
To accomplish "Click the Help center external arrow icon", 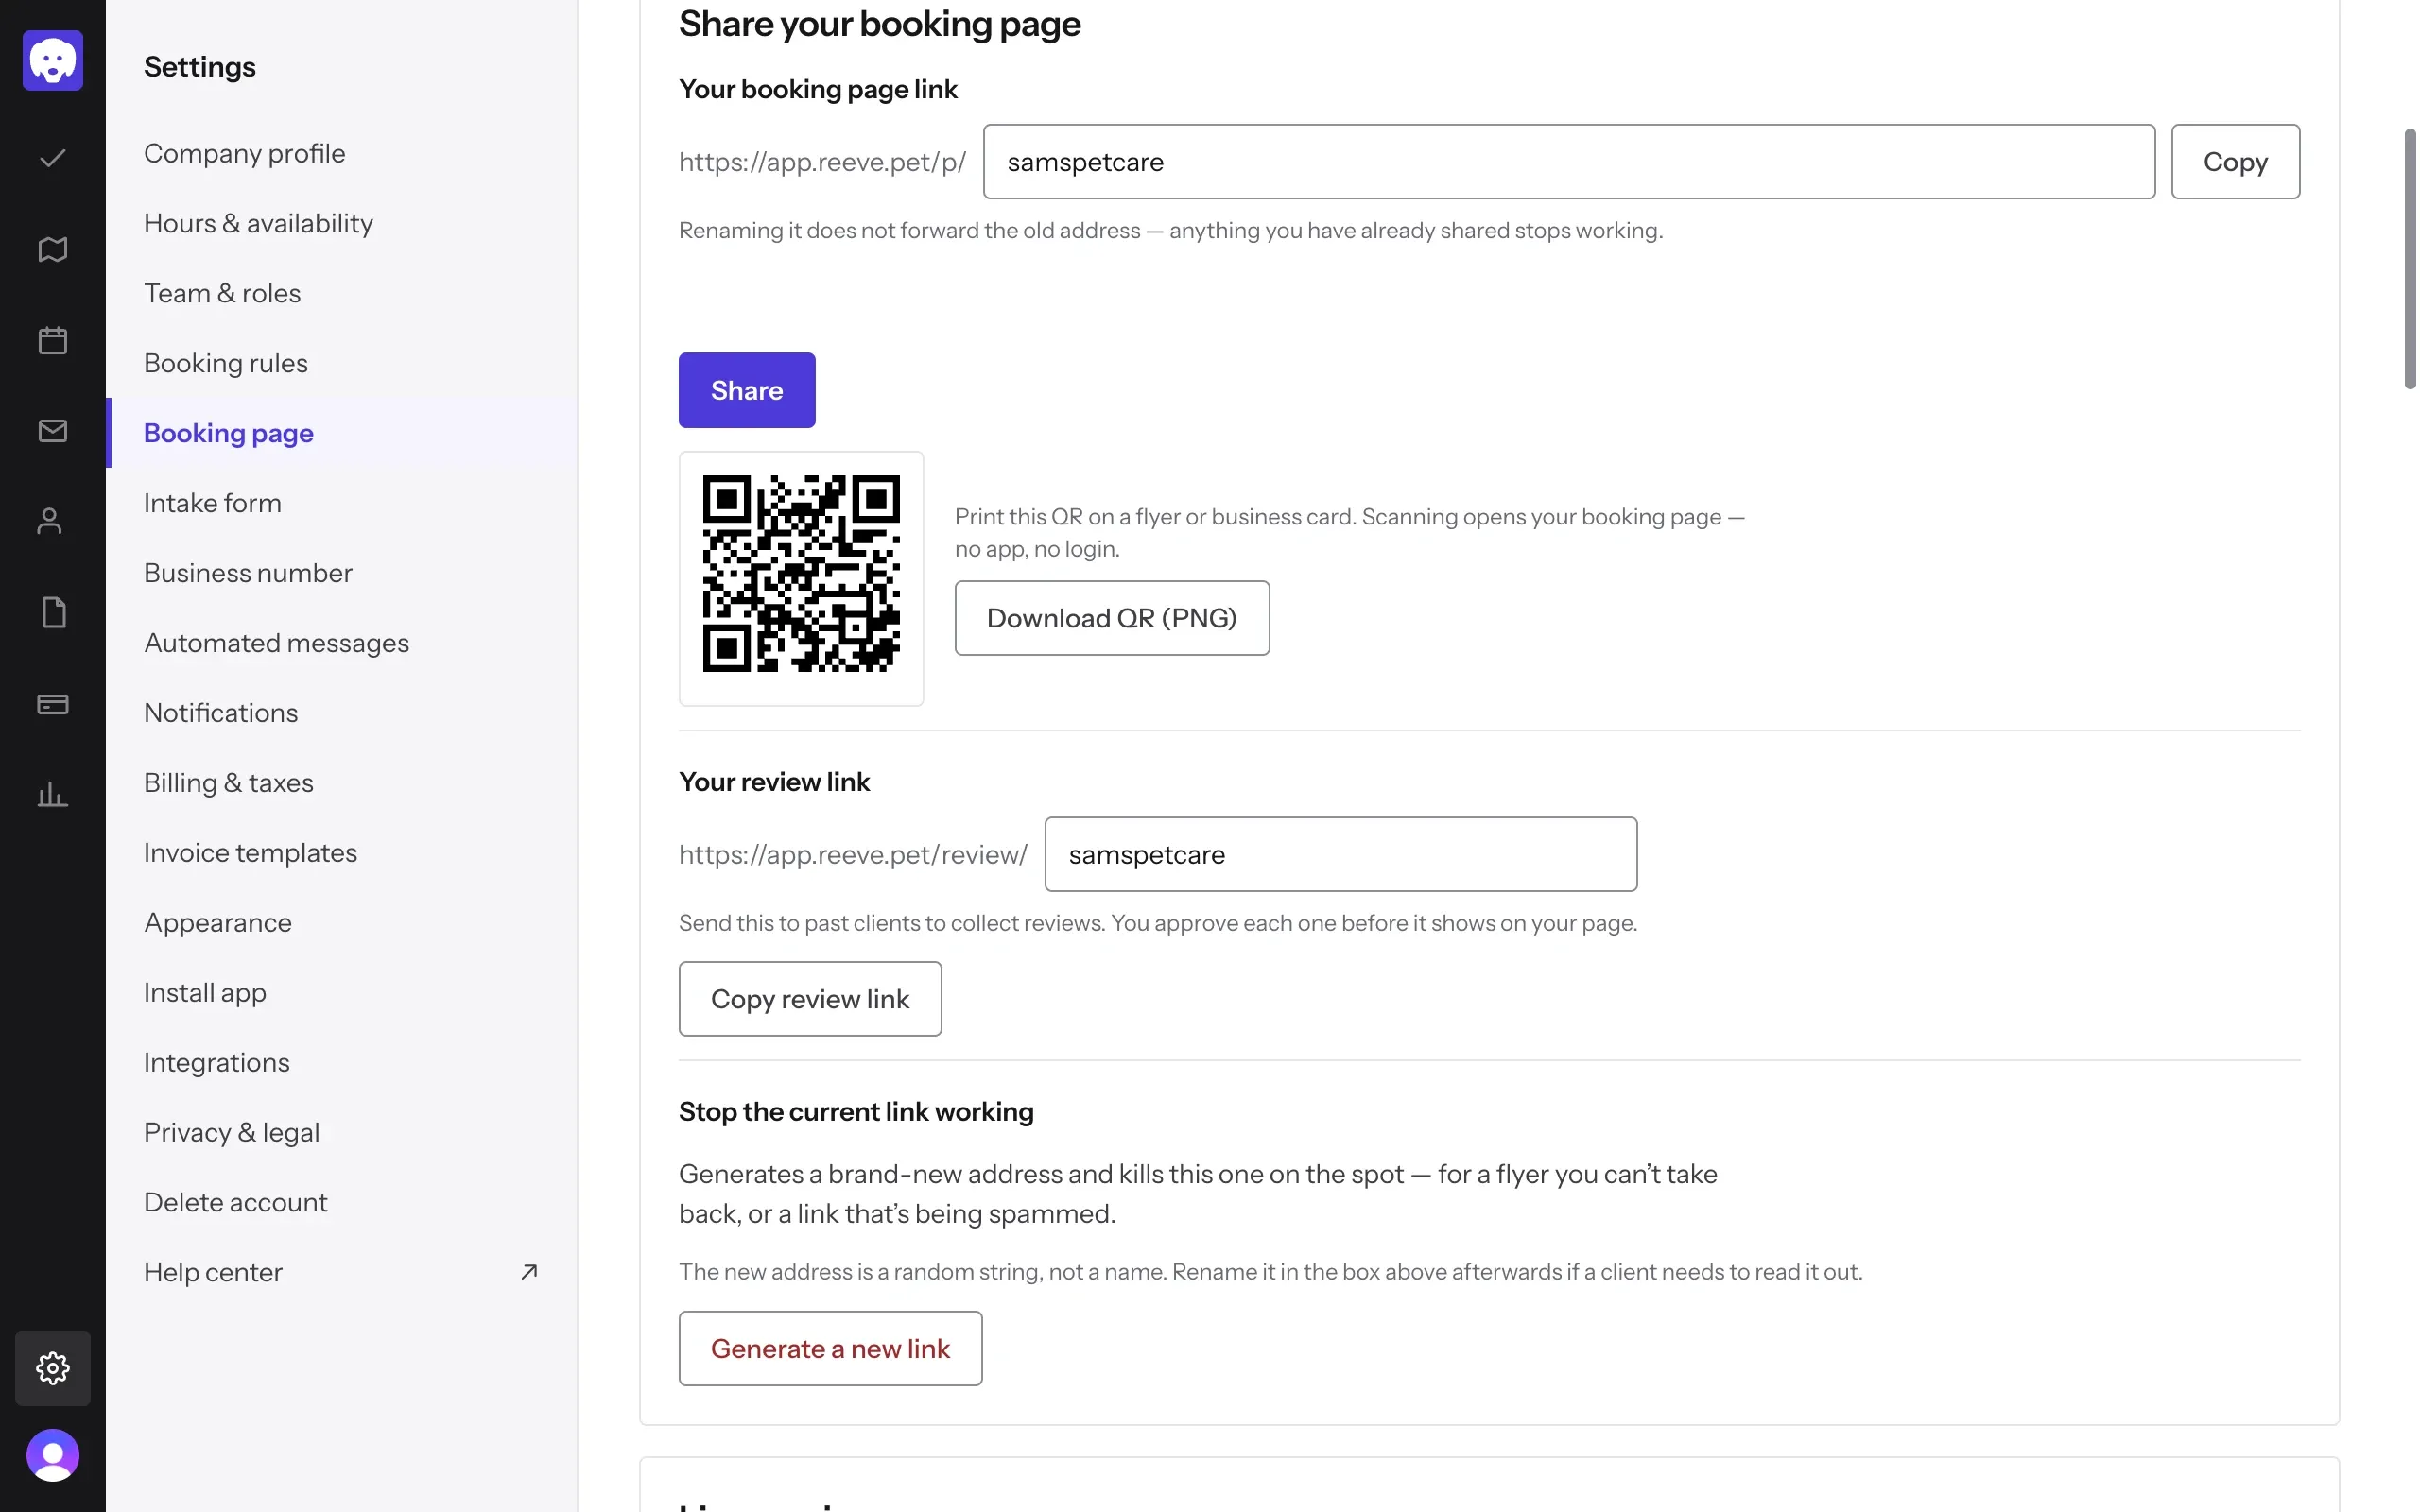I will coord(529,1272).
